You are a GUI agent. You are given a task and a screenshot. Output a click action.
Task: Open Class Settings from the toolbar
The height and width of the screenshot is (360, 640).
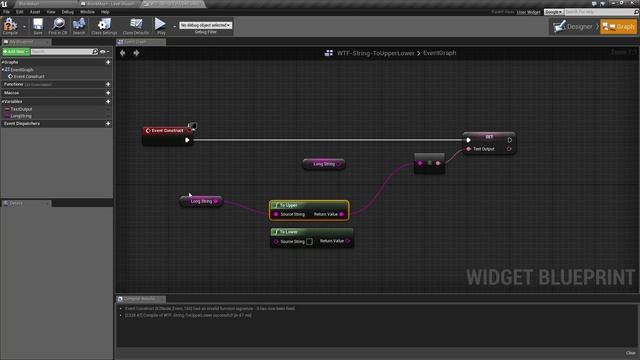(104, 26)
